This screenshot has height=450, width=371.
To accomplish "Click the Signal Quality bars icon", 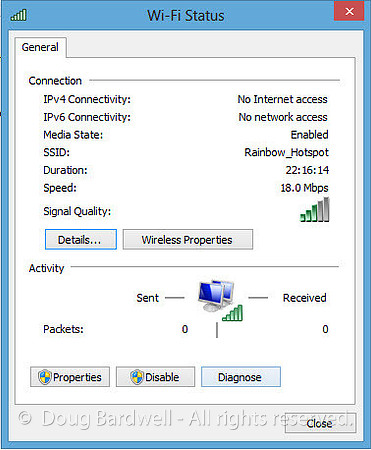I will click(x=314, y=210).
